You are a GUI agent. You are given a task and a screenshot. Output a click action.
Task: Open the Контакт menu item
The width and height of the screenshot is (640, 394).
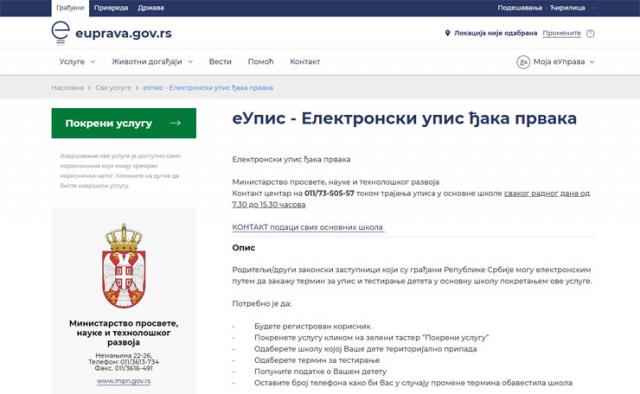pyautogui.click(x=305, y=62)
